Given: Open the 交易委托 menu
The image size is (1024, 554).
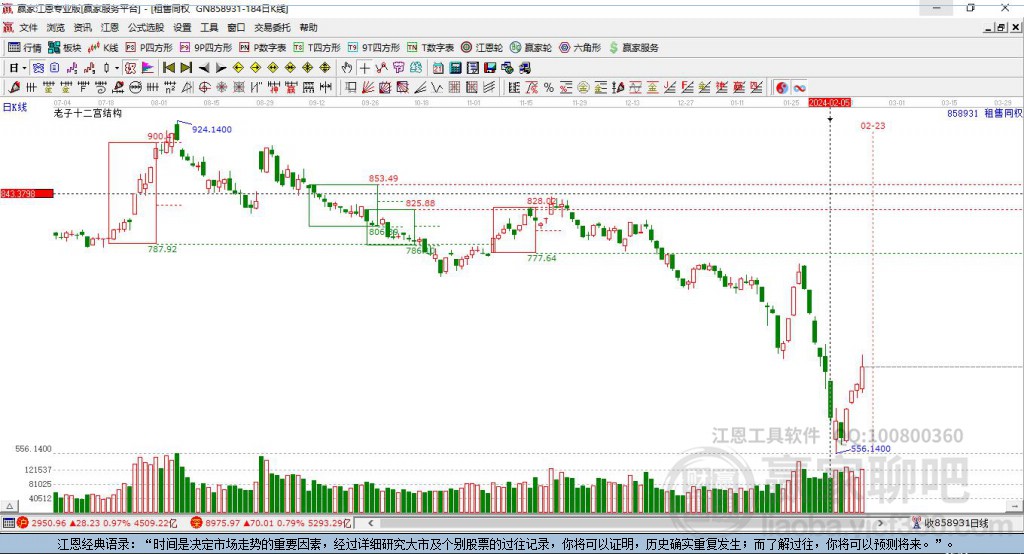Looking at the screenshot, I should (272, 27).
